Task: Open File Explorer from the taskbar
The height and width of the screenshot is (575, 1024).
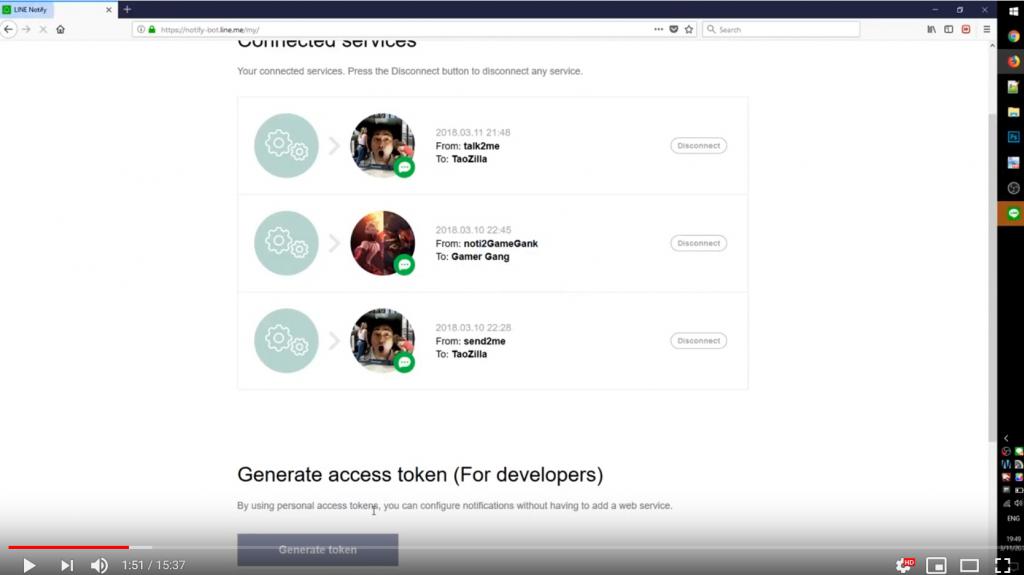Action: [1013, 112]
